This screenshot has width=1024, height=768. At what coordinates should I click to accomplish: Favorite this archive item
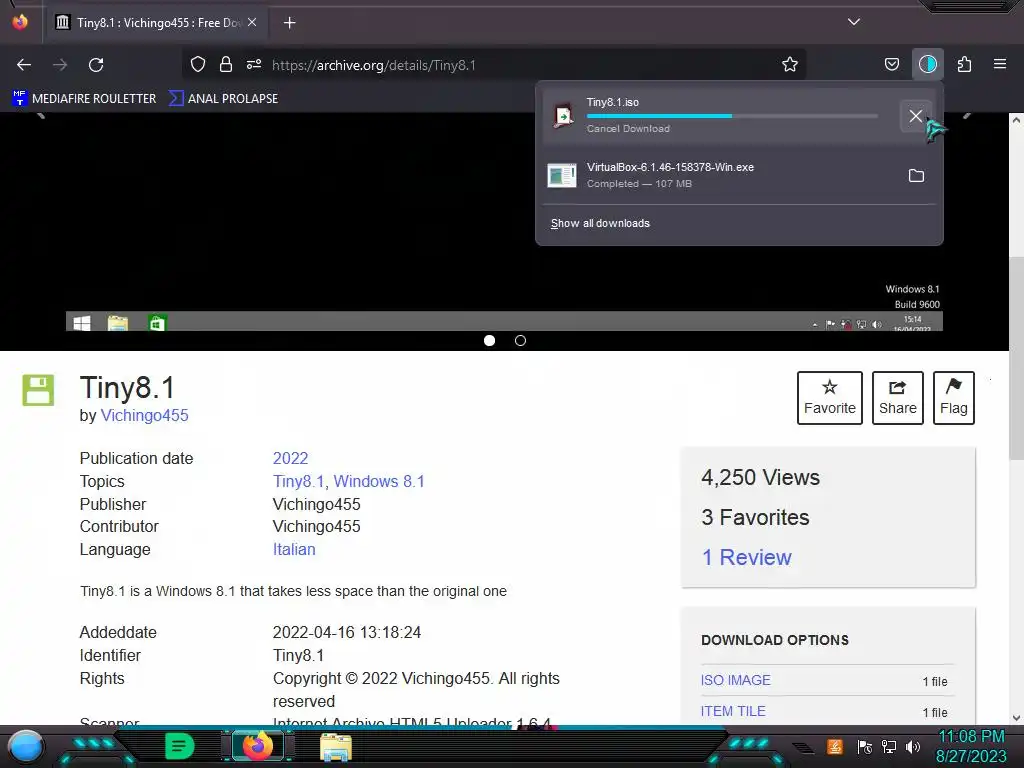click(829, 398)
